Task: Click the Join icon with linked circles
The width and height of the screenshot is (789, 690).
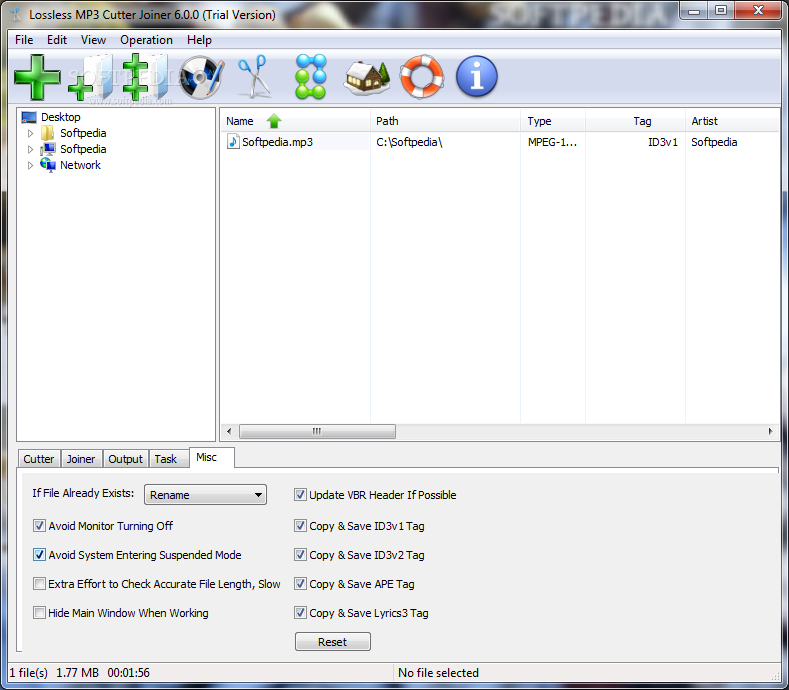Action: pyautogui.click(x=311, y=76)
